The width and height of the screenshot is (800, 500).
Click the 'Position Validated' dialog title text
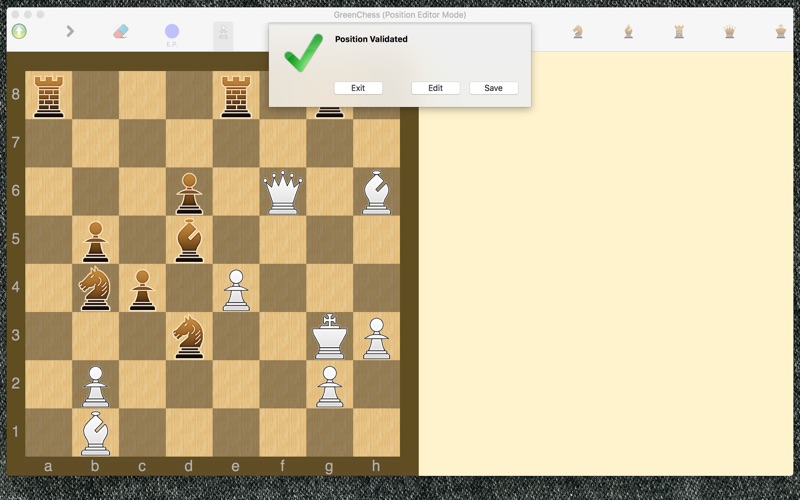click(x=371, y=39)
